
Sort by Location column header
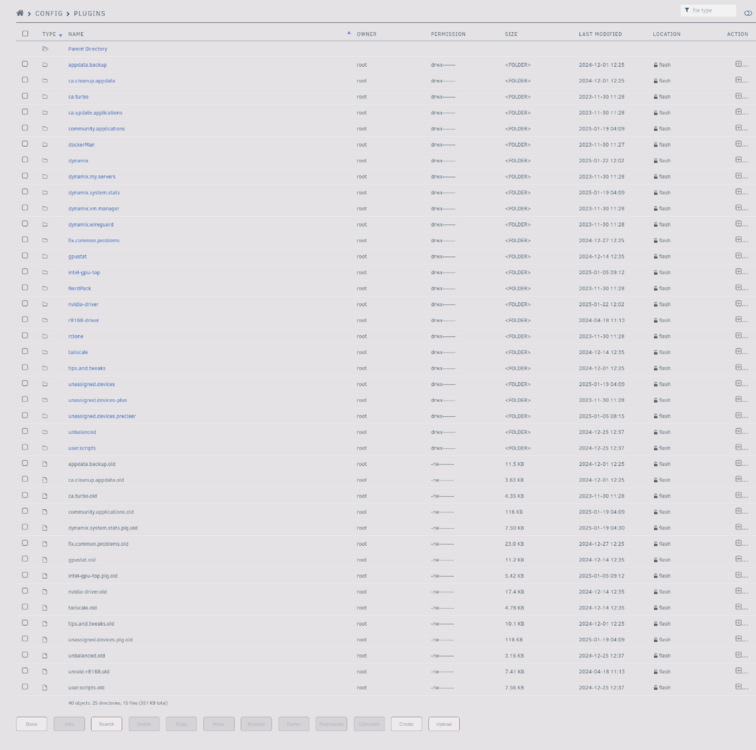[666, 34]
